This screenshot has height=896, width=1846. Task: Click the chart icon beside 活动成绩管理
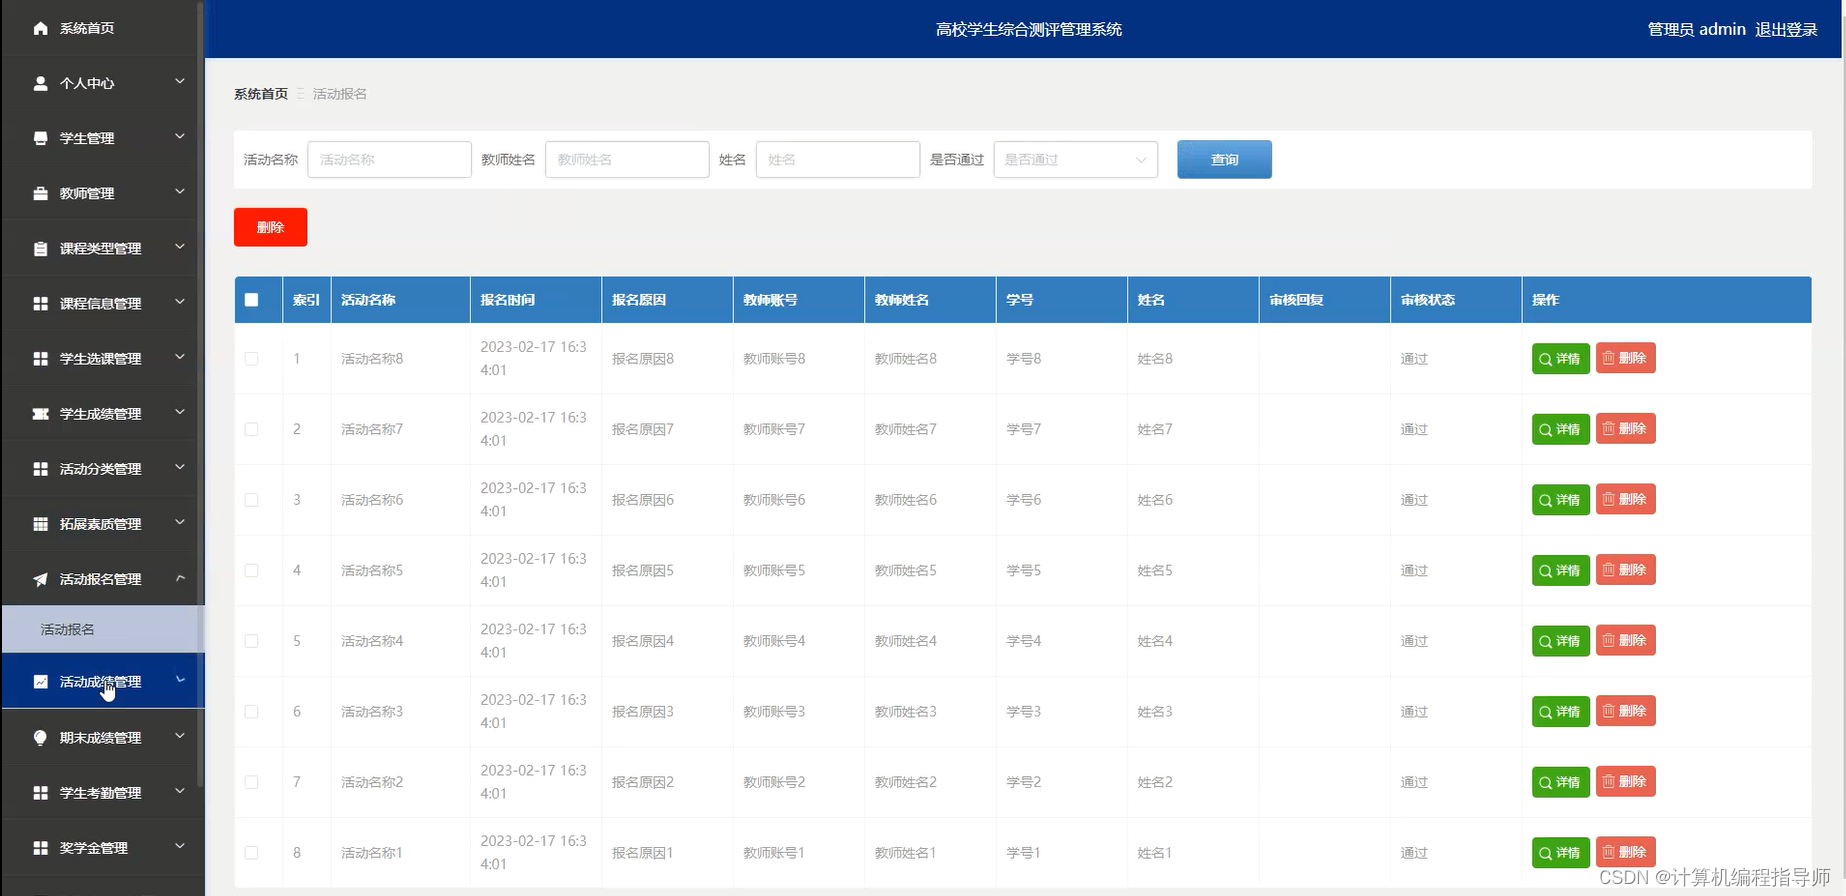coord(40,681)
